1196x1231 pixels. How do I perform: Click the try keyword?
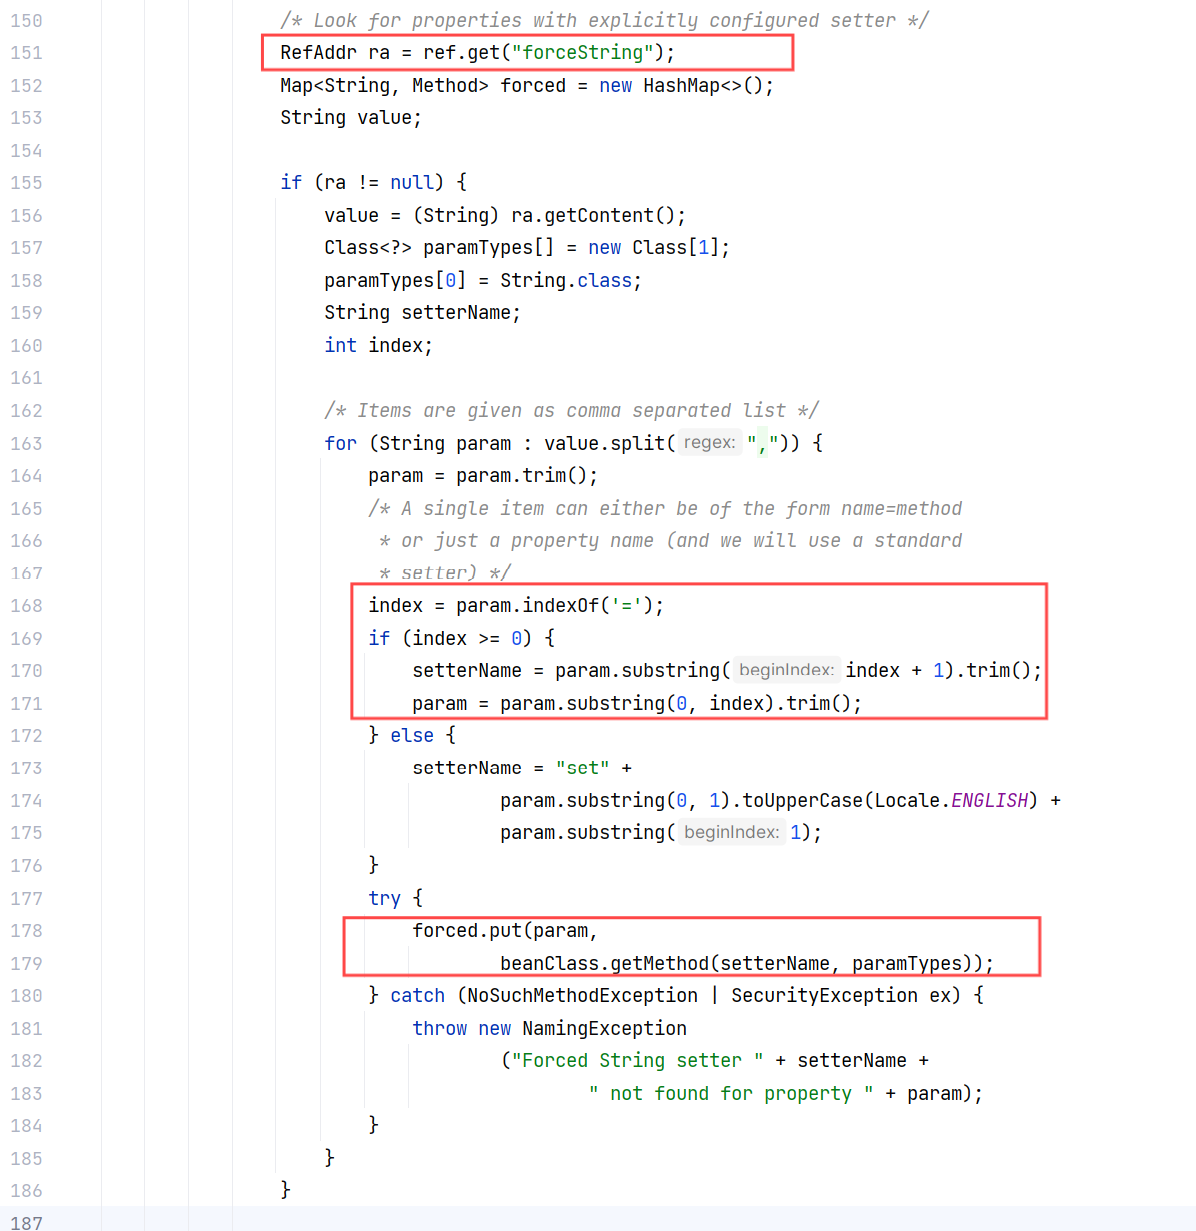tap(384, 899)
